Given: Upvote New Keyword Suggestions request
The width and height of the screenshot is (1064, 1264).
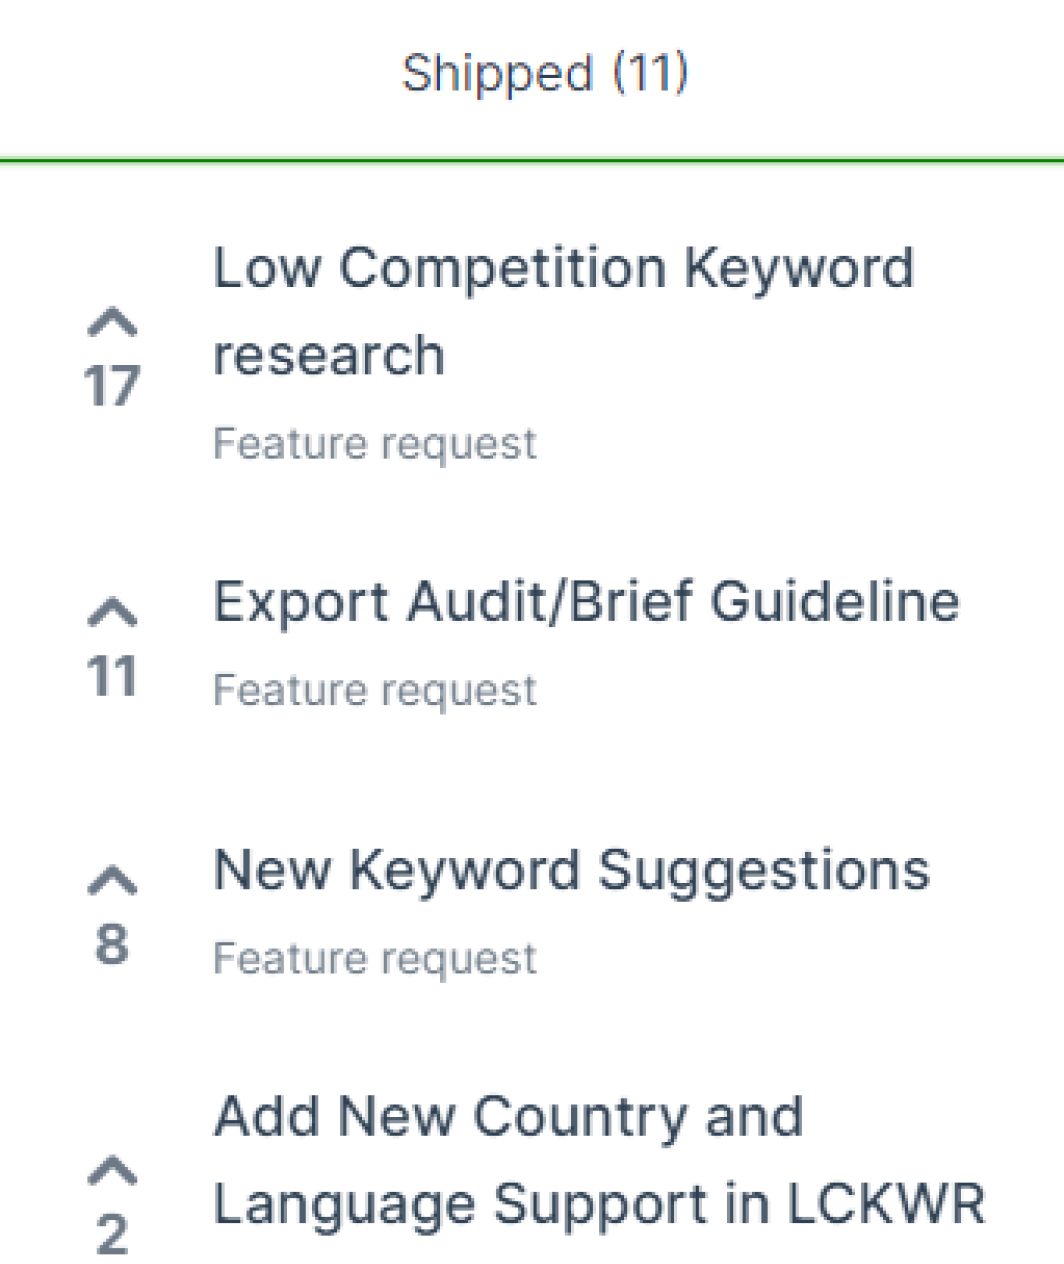Looking at the screenshot, I should (x=112, y=880).
